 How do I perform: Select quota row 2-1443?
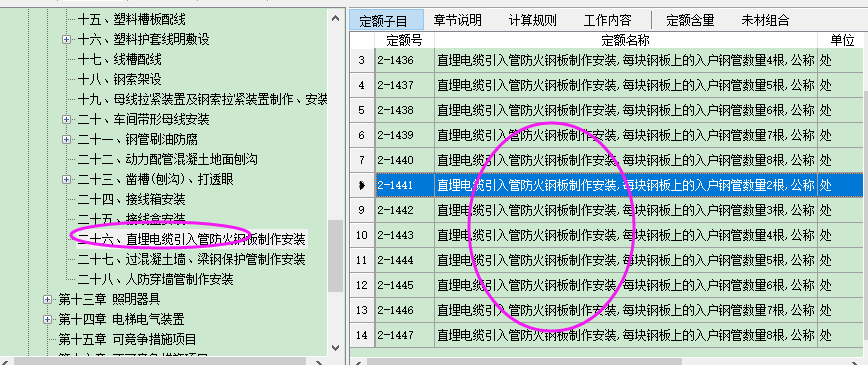(x=607, y=235)
